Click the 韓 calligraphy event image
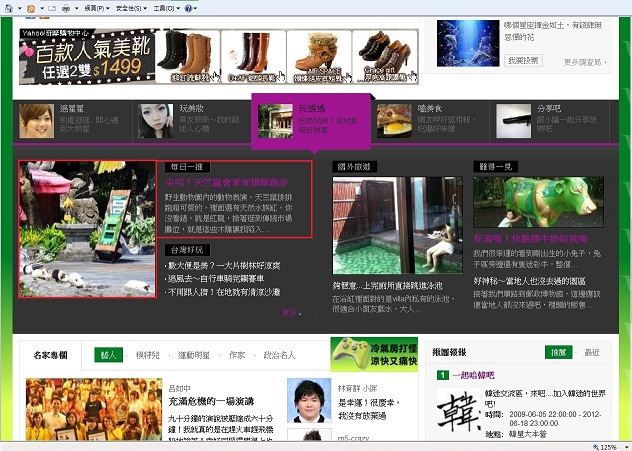 click(459, 411)
